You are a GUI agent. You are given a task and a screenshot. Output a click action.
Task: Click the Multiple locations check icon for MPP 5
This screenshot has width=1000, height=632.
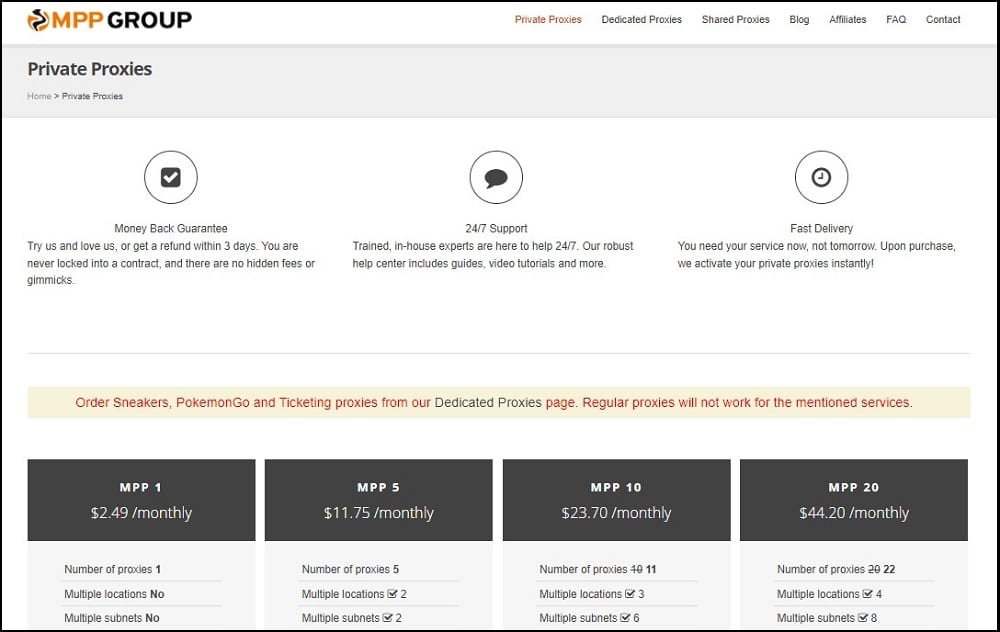pos(392,594)
